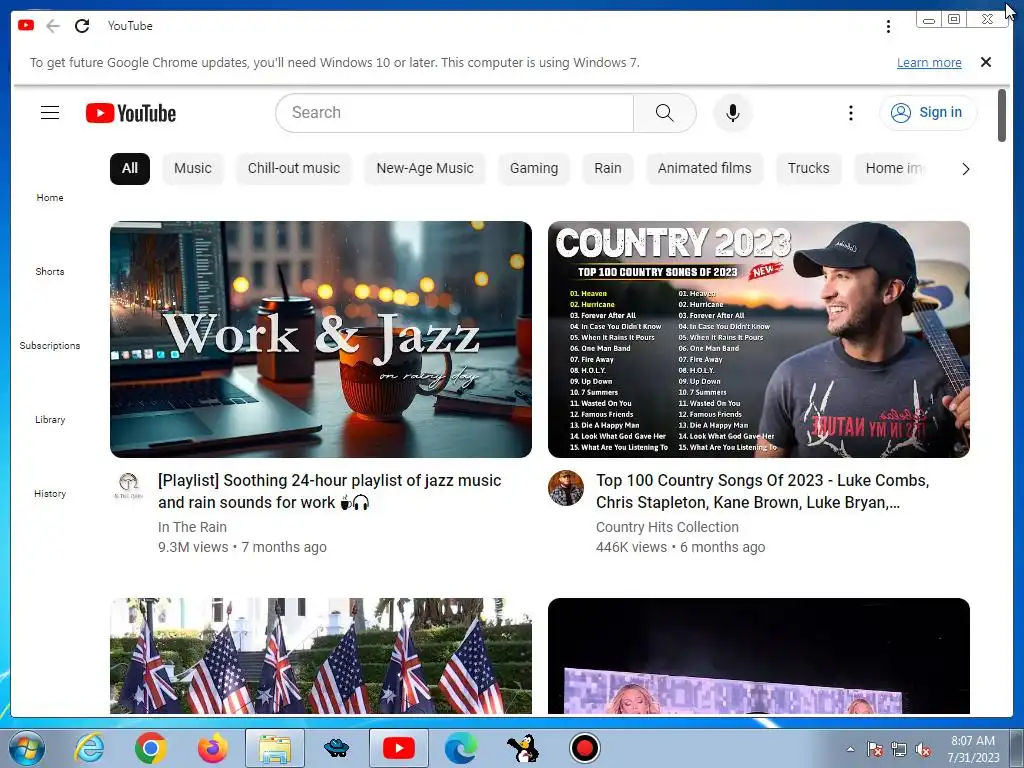
Task: Click the red record taskbar icon
Action: point(584,748)
